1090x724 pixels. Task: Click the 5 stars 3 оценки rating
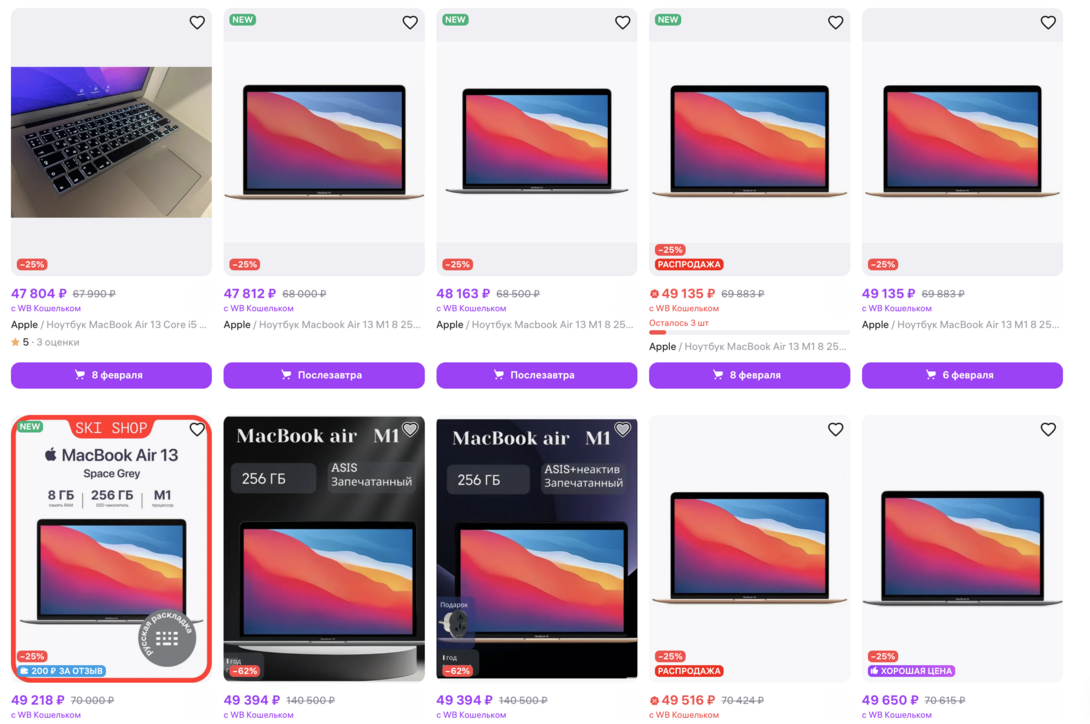pos(45,342)
